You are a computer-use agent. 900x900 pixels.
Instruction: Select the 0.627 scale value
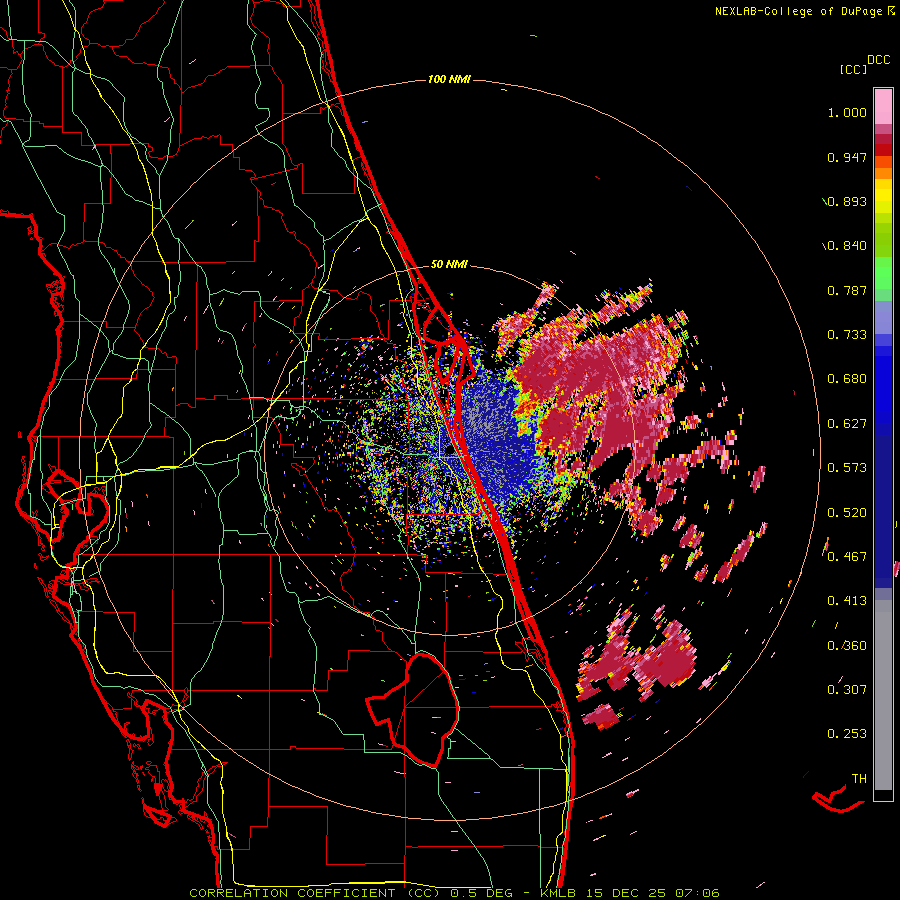[847, 424]
